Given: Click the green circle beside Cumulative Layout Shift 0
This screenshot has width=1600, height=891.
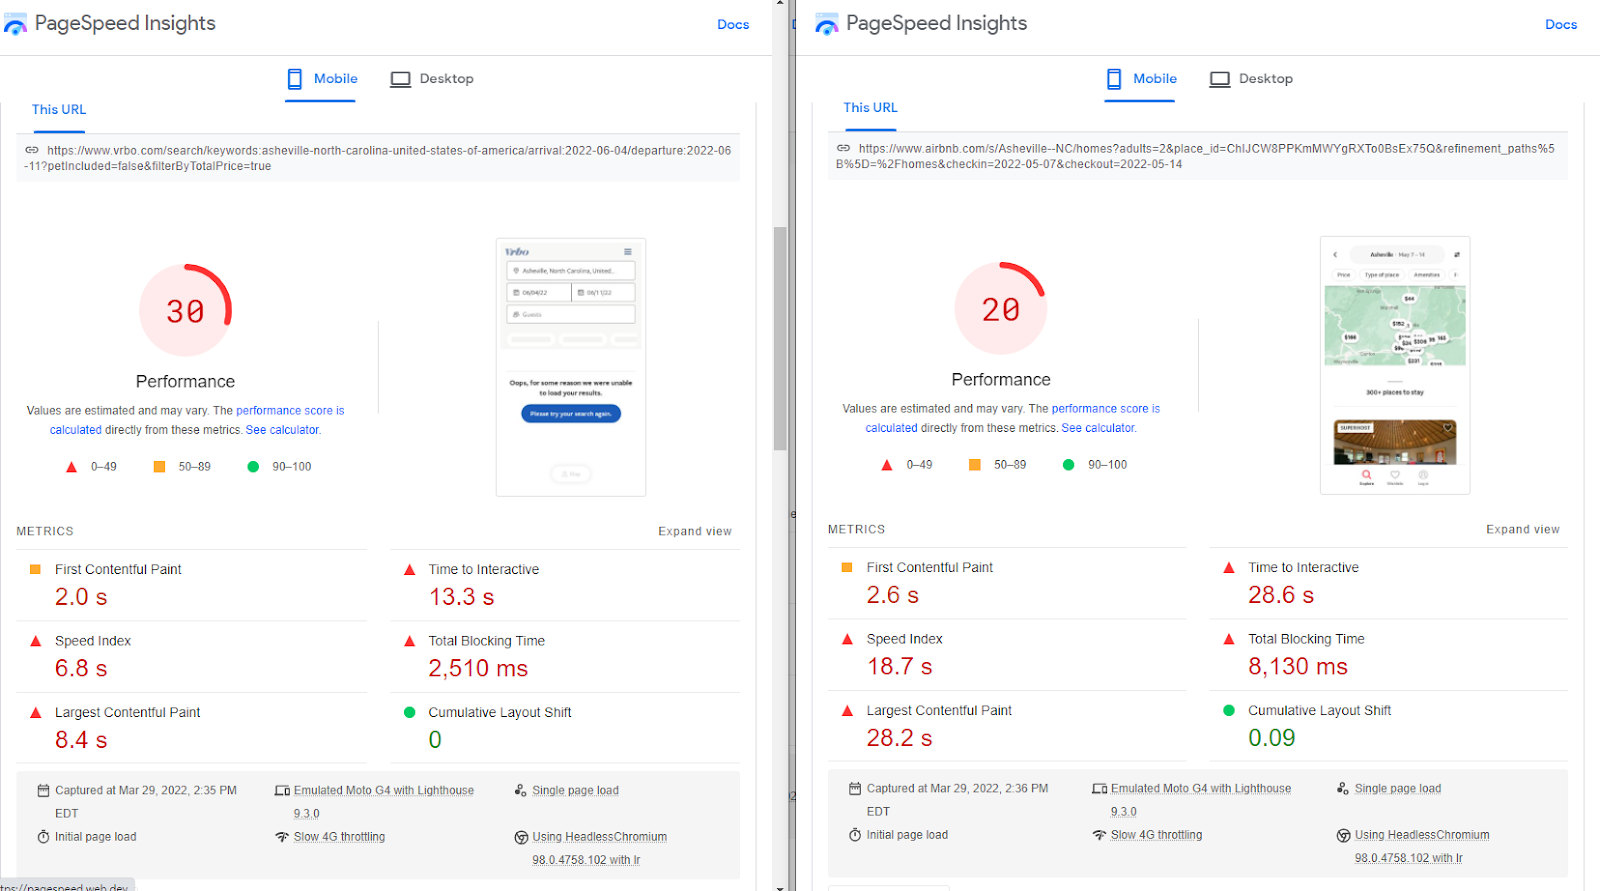Looking at the screenshot, I should [x=409, y=713].
